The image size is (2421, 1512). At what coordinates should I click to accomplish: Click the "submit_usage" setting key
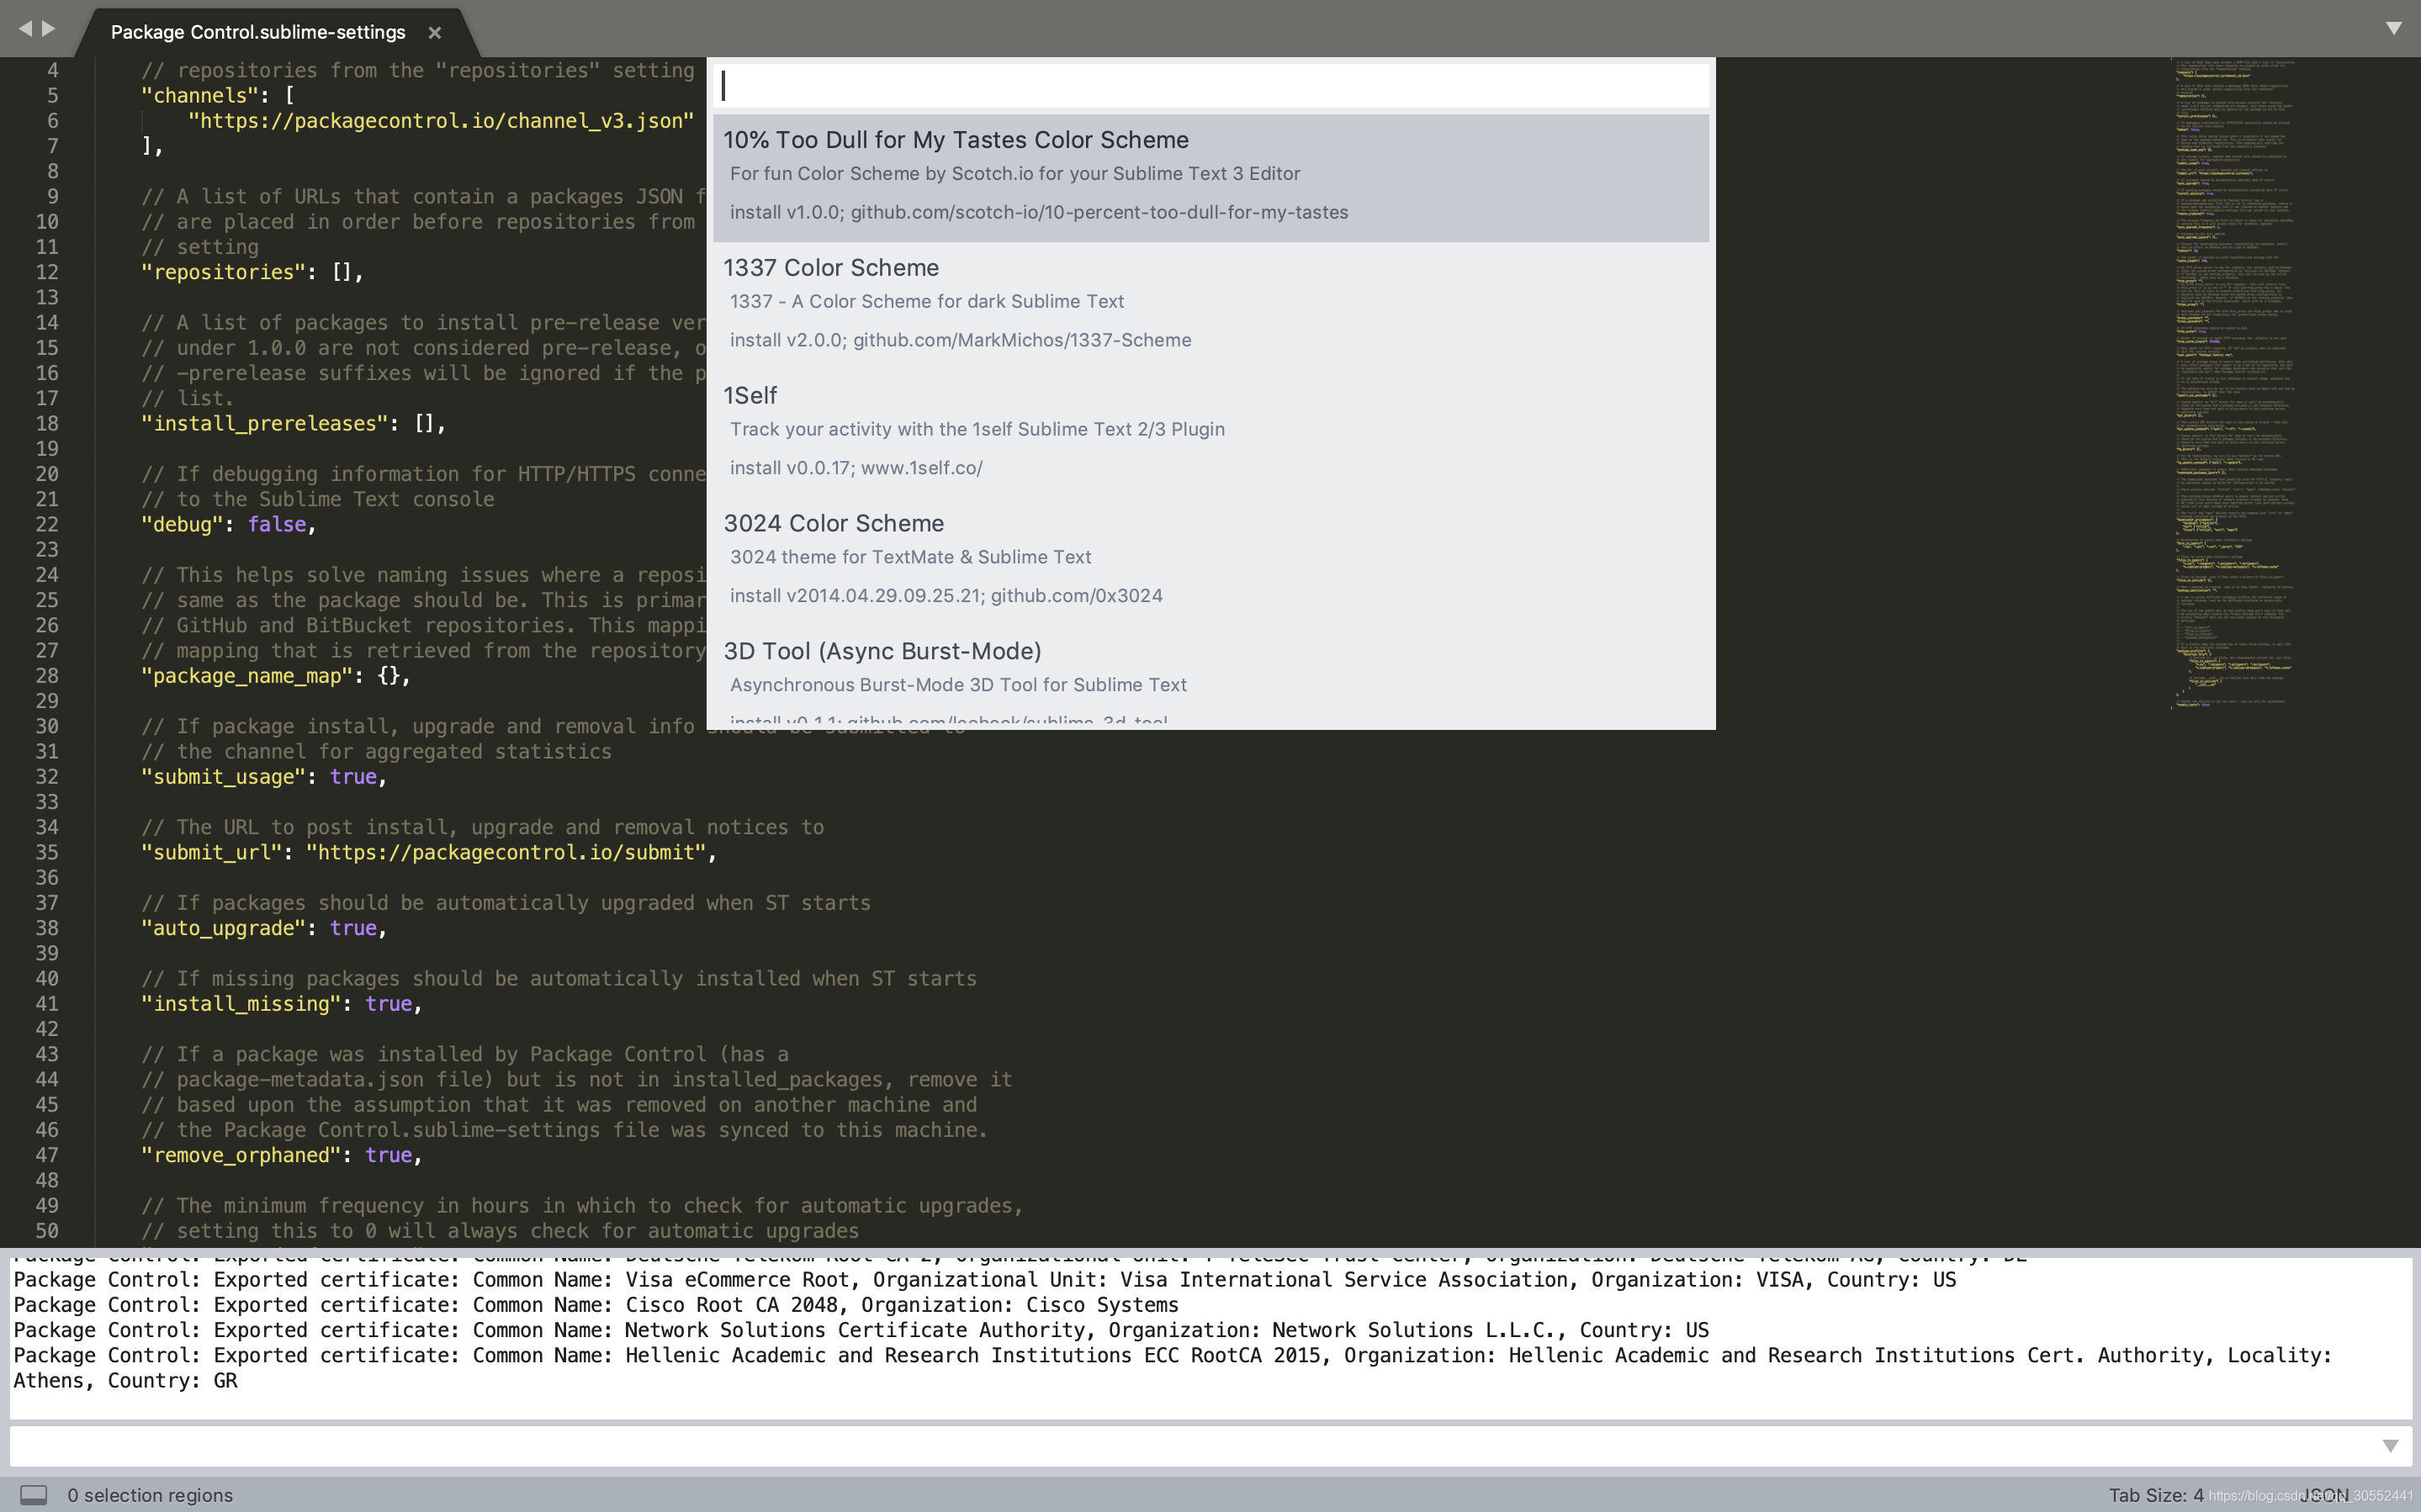223,777
